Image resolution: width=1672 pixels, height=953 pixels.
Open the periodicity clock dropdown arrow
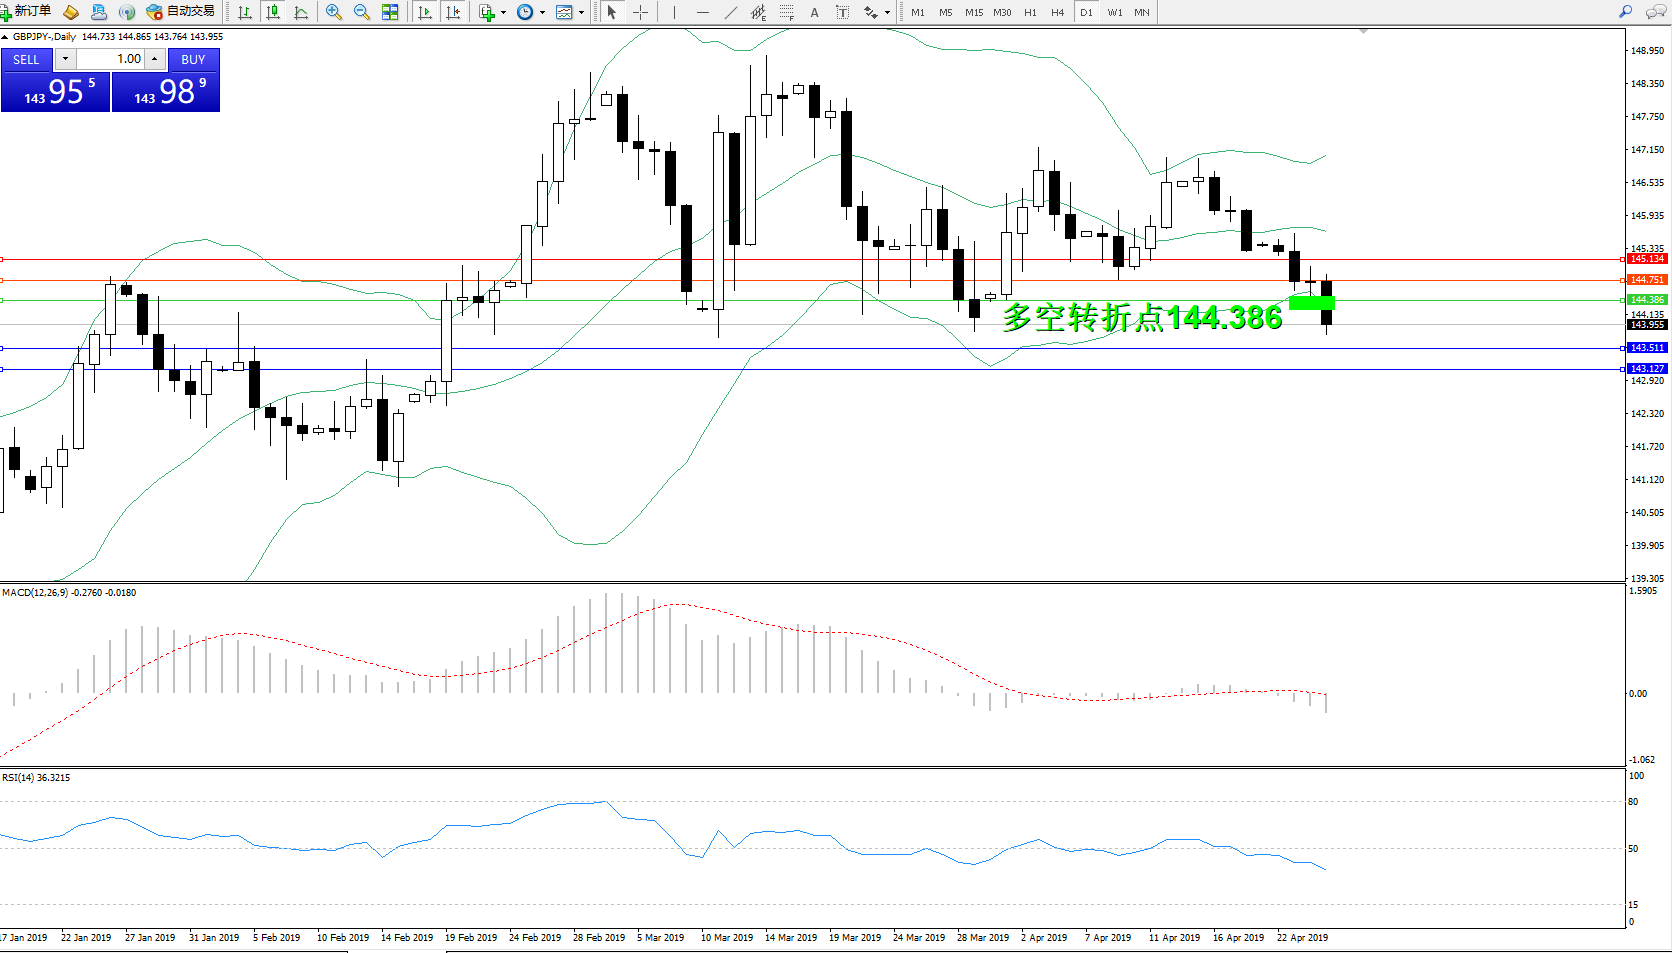pos(542,13)
